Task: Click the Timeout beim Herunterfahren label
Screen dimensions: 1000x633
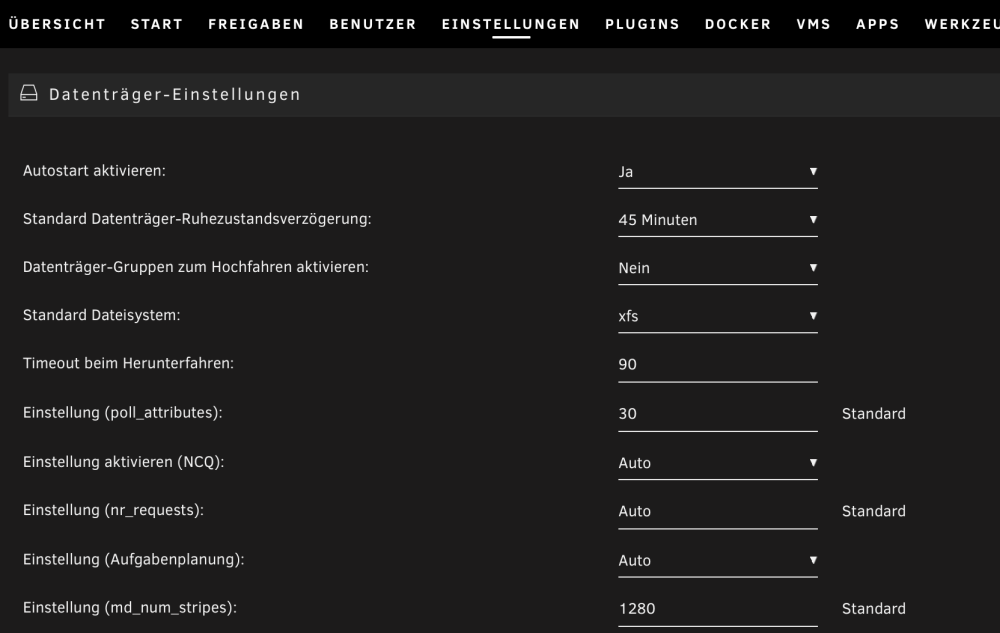Action: [128, 363]
